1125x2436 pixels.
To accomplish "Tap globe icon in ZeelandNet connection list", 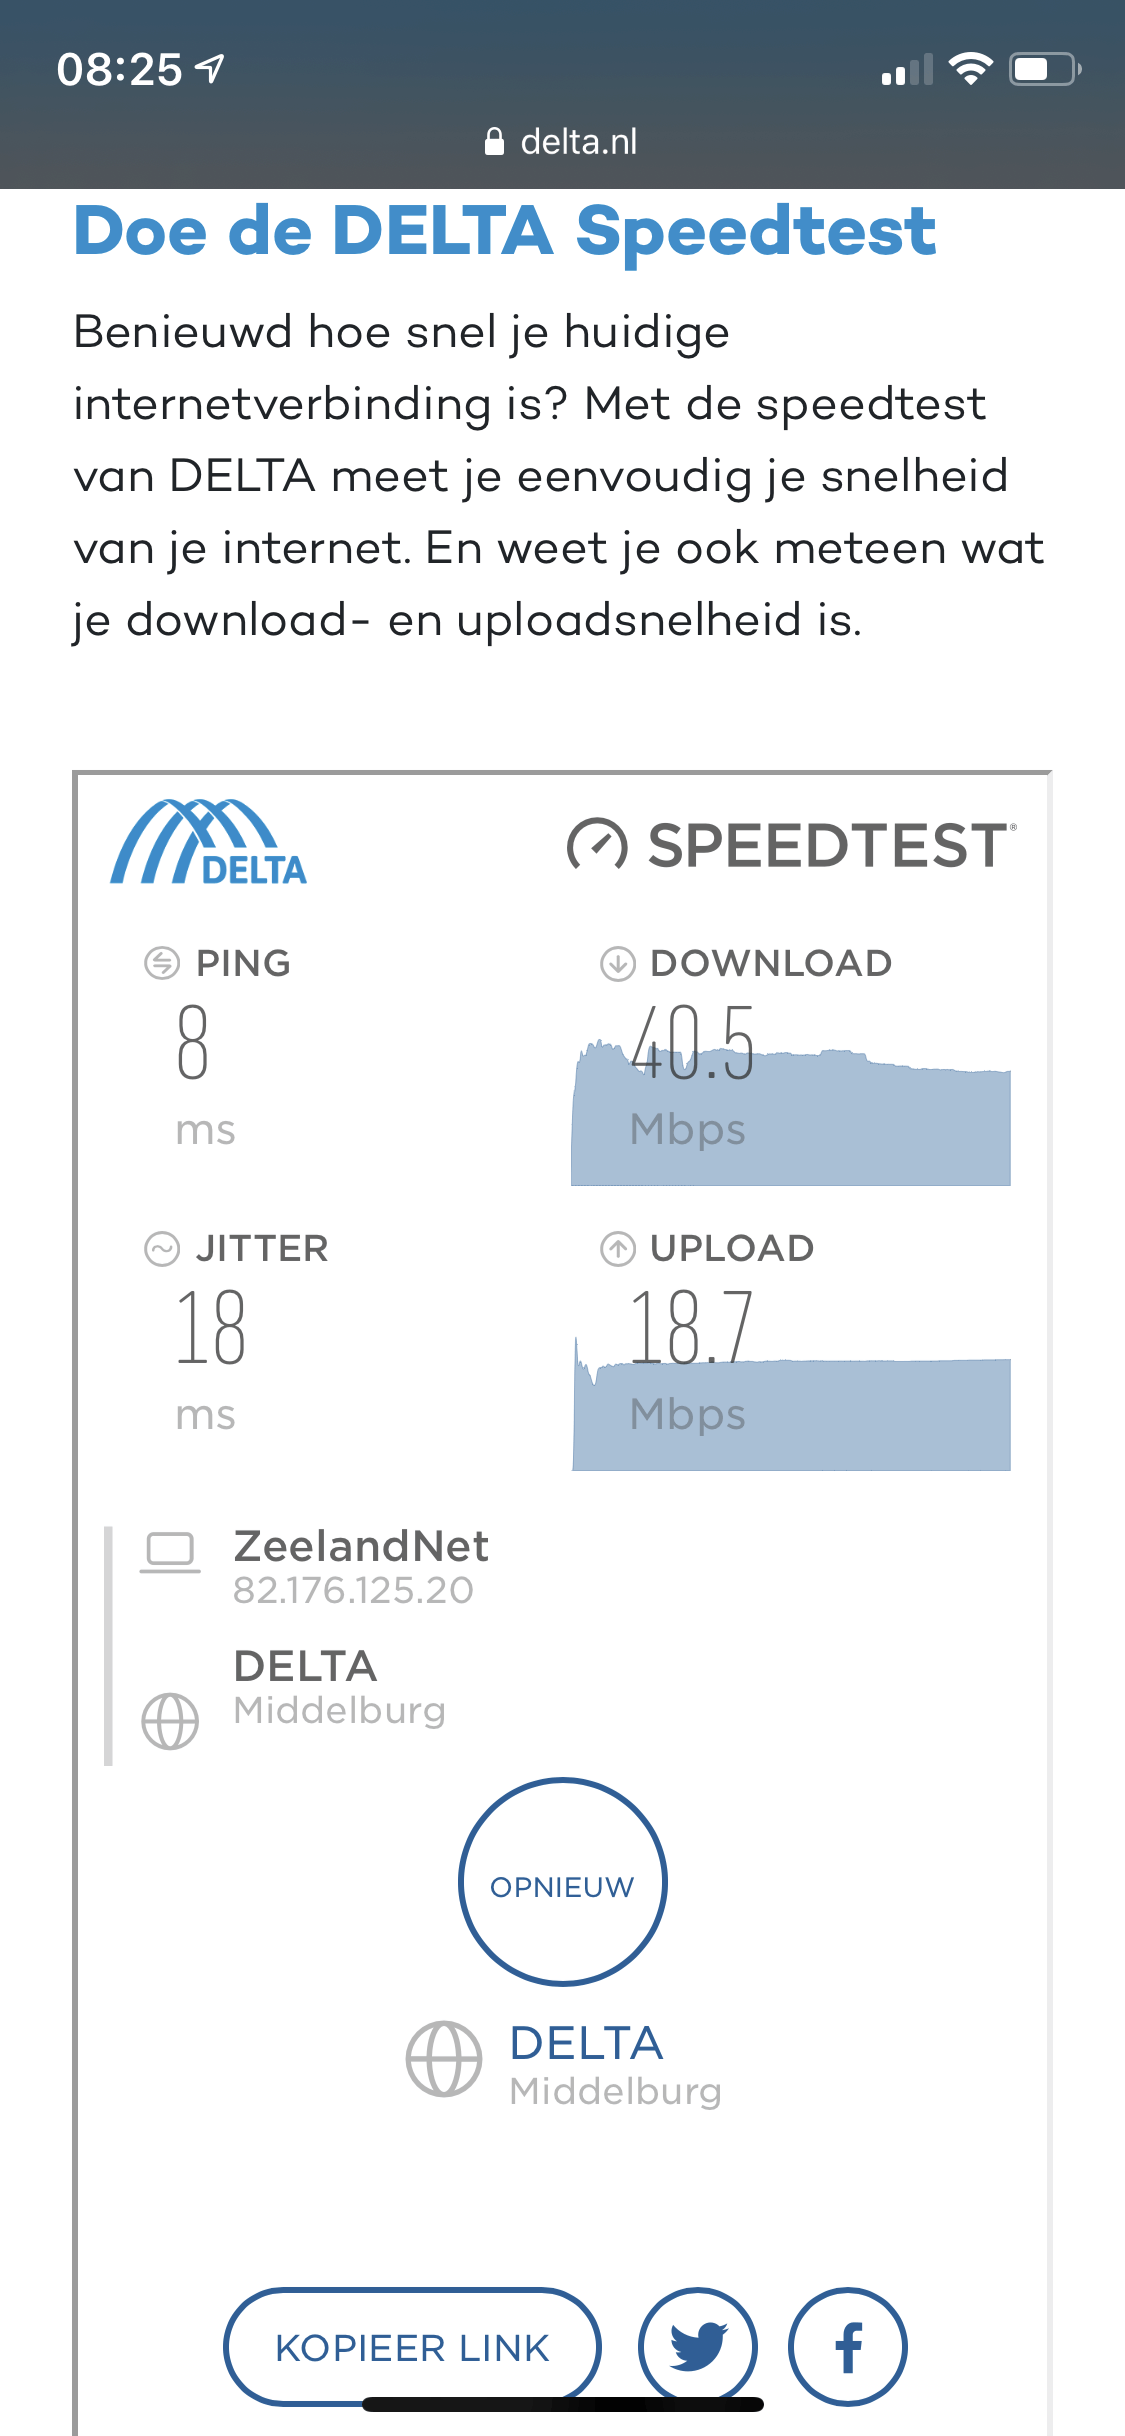I will tap(170, 1721).
